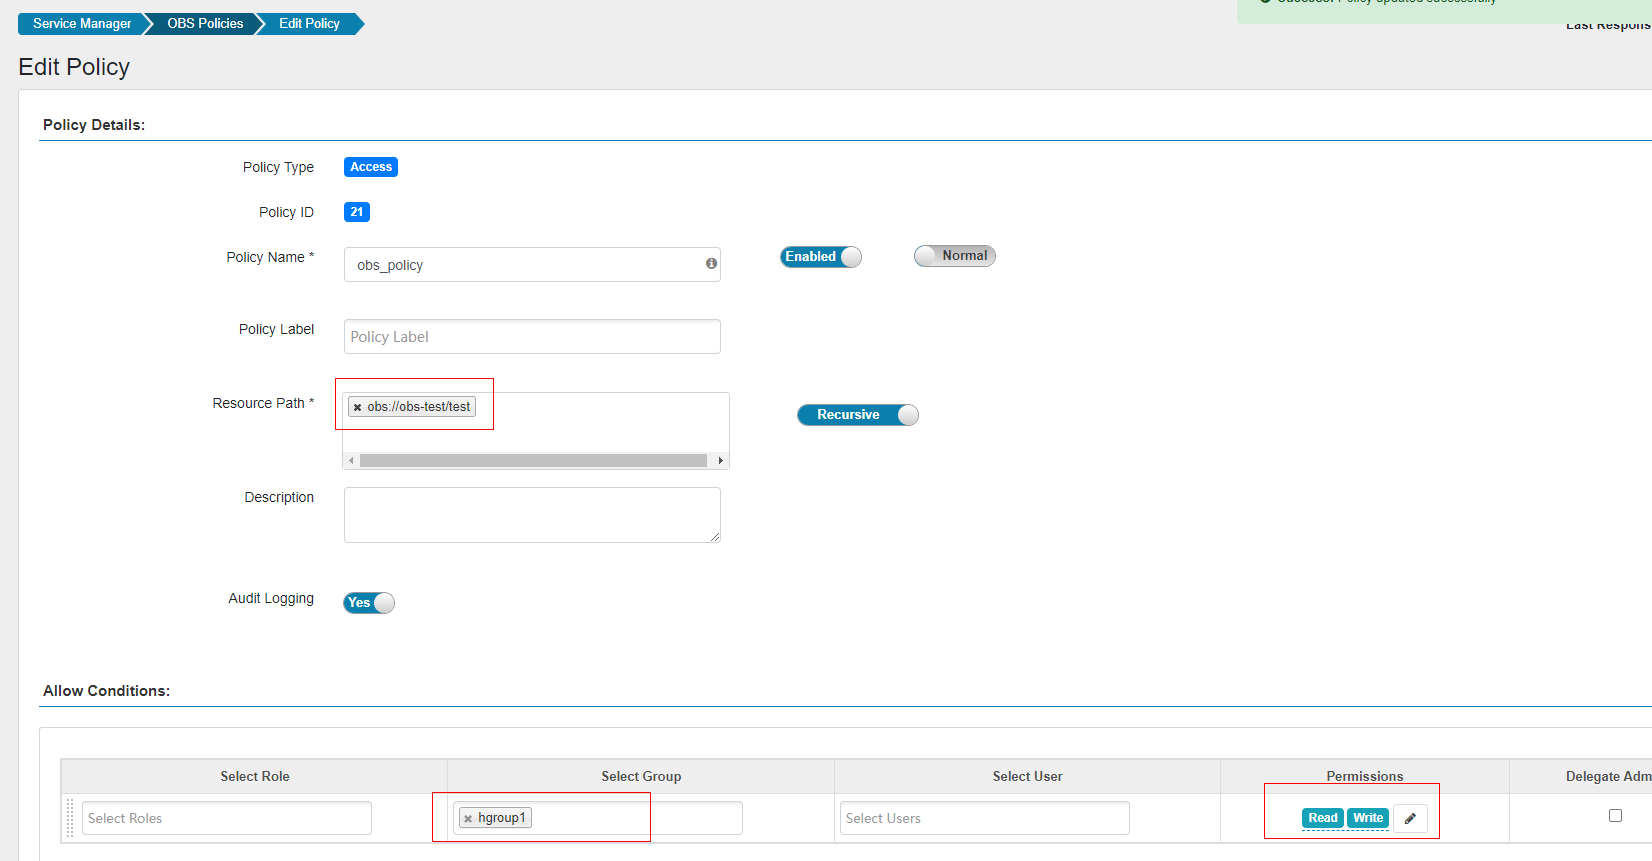This screenshot has height=861, width=1652.
Task: Toggle the Recursive switch
Action: (x=858, y=415)
